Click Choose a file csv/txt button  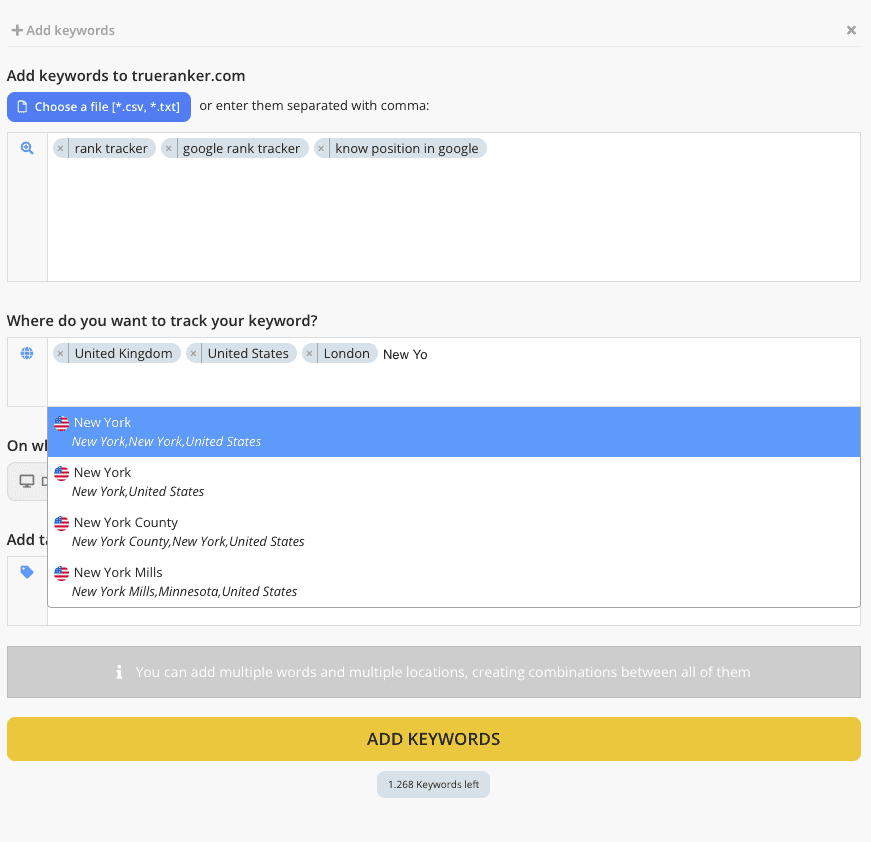click(x=99, y=107)
